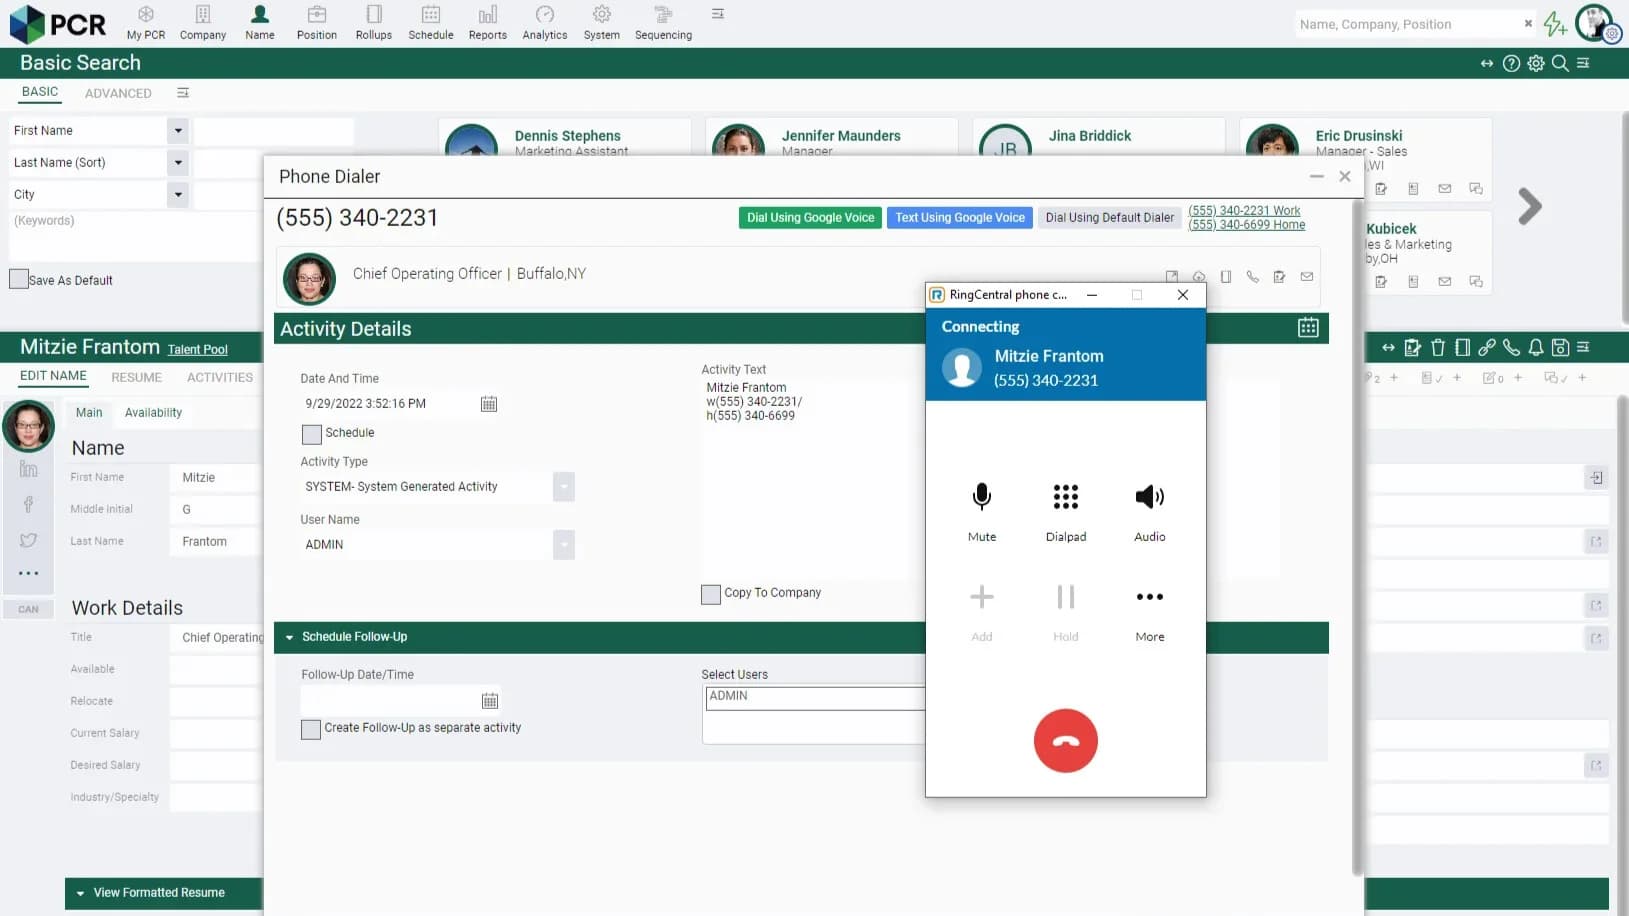Image resolution: width=1629 pixels, height=916 pixels.
Task: Open Mitzie's LinkedIn profile icon
Action: pyautogui.click(x=28, y=469)
